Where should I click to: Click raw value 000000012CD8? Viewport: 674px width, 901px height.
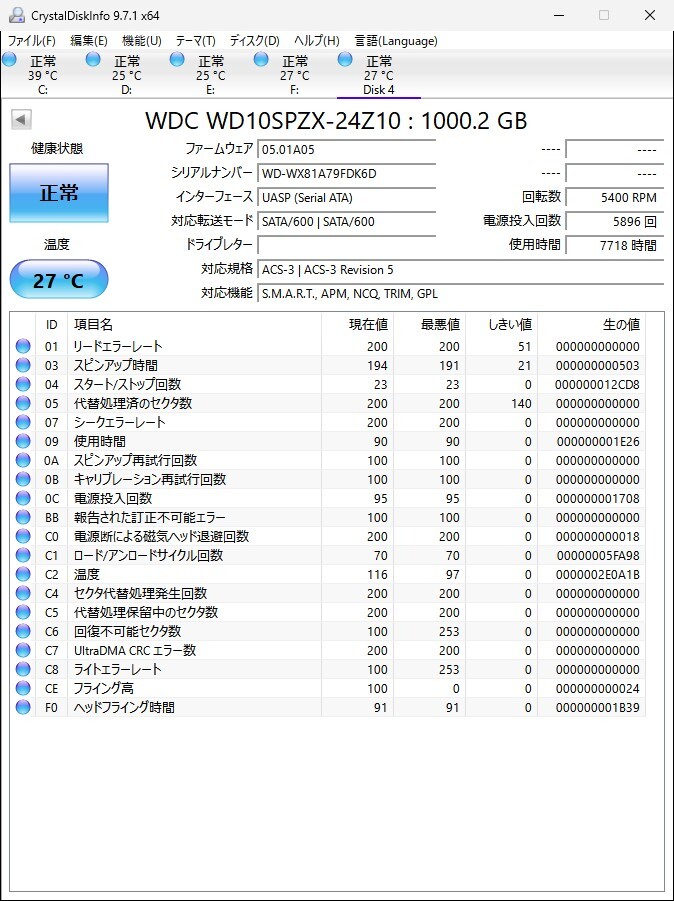(597, 384)
